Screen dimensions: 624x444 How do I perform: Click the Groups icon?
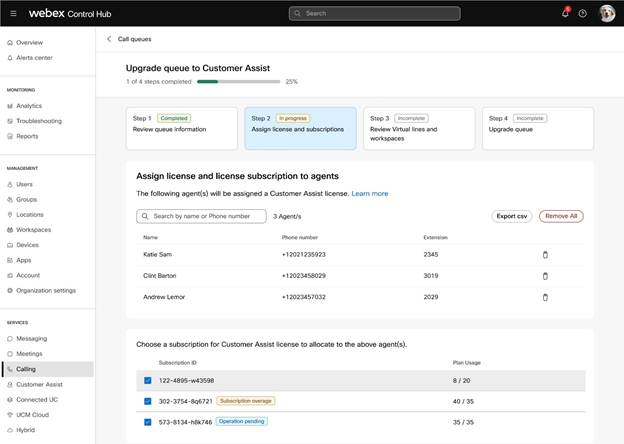(x=10, y=199)
